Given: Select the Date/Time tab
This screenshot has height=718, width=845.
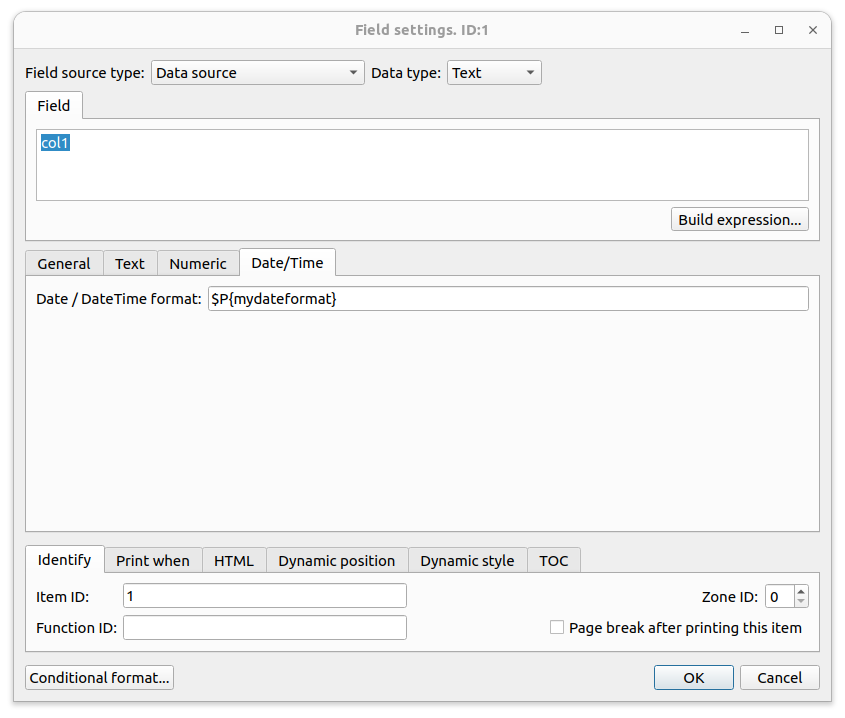Looking at the screenshot, I should coord(287,263).
